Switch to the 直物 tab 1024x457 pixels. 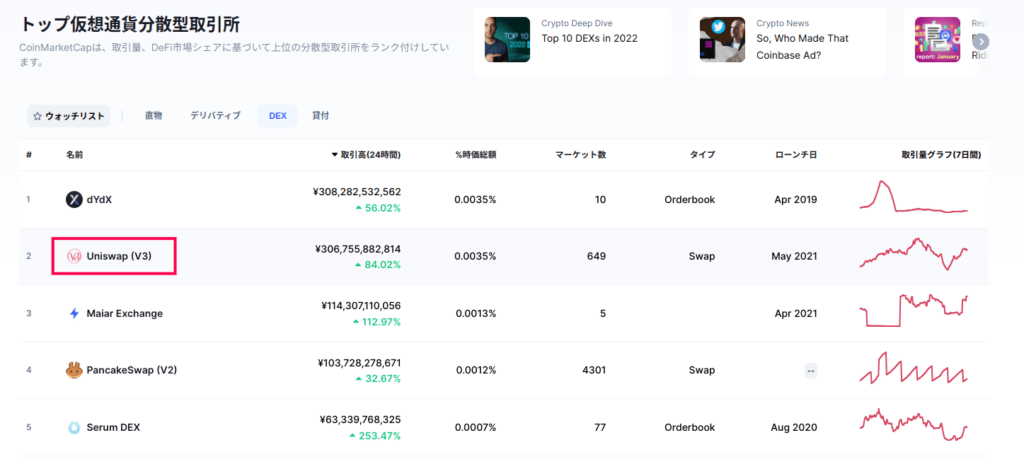[x=153, y=116]
